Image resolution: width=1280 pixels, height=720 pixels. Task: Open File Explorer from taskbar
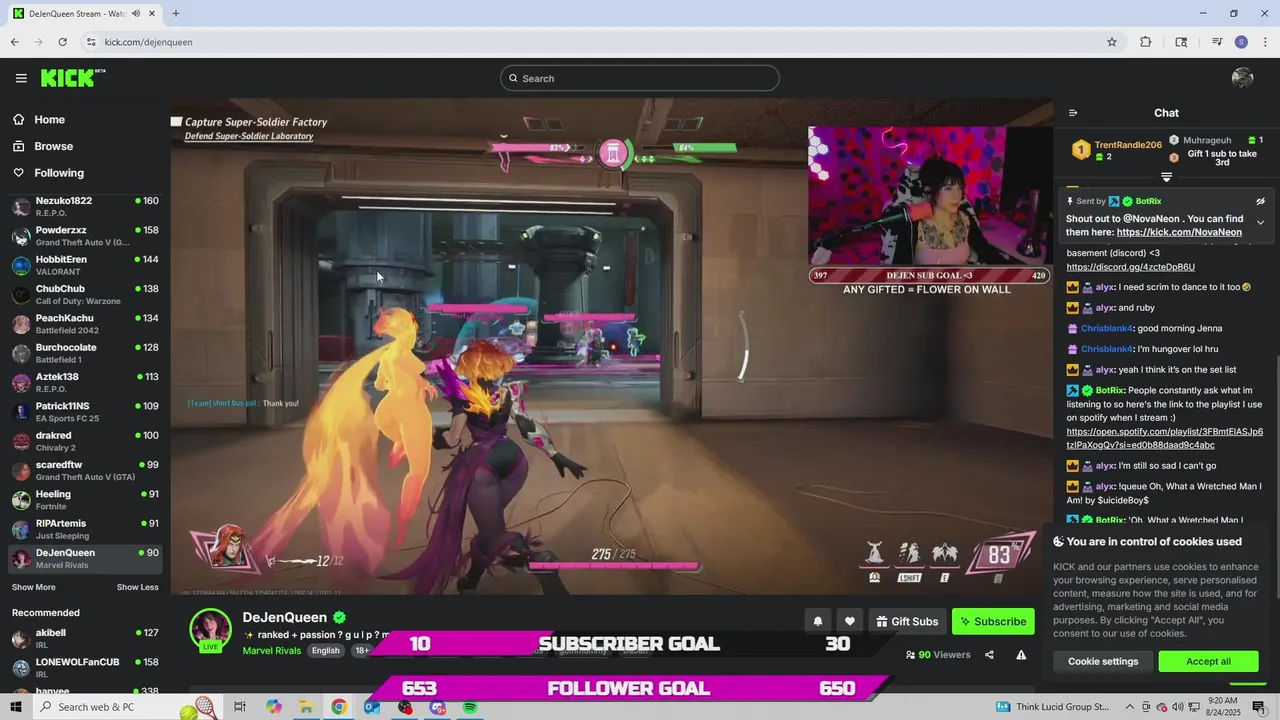pyautogui.click(x=306, y=707)
